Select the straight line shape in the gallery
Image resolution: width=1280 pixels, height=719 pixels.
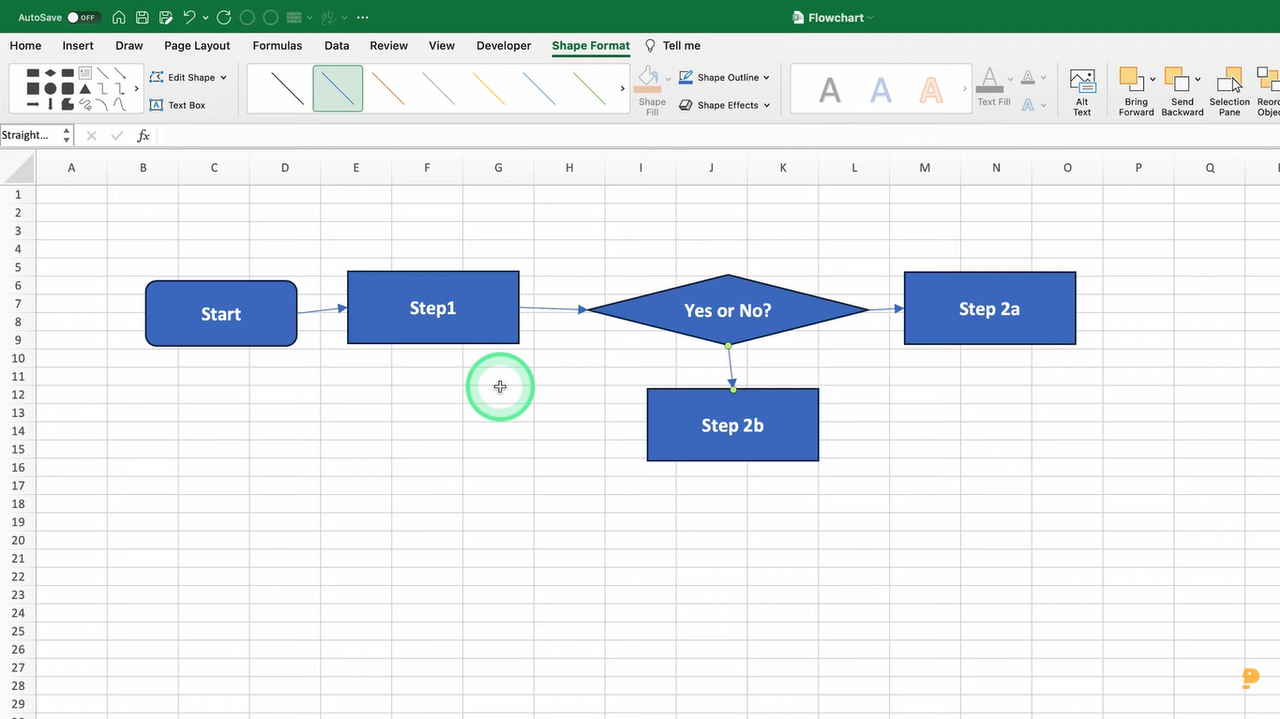(x=102, y=73)
